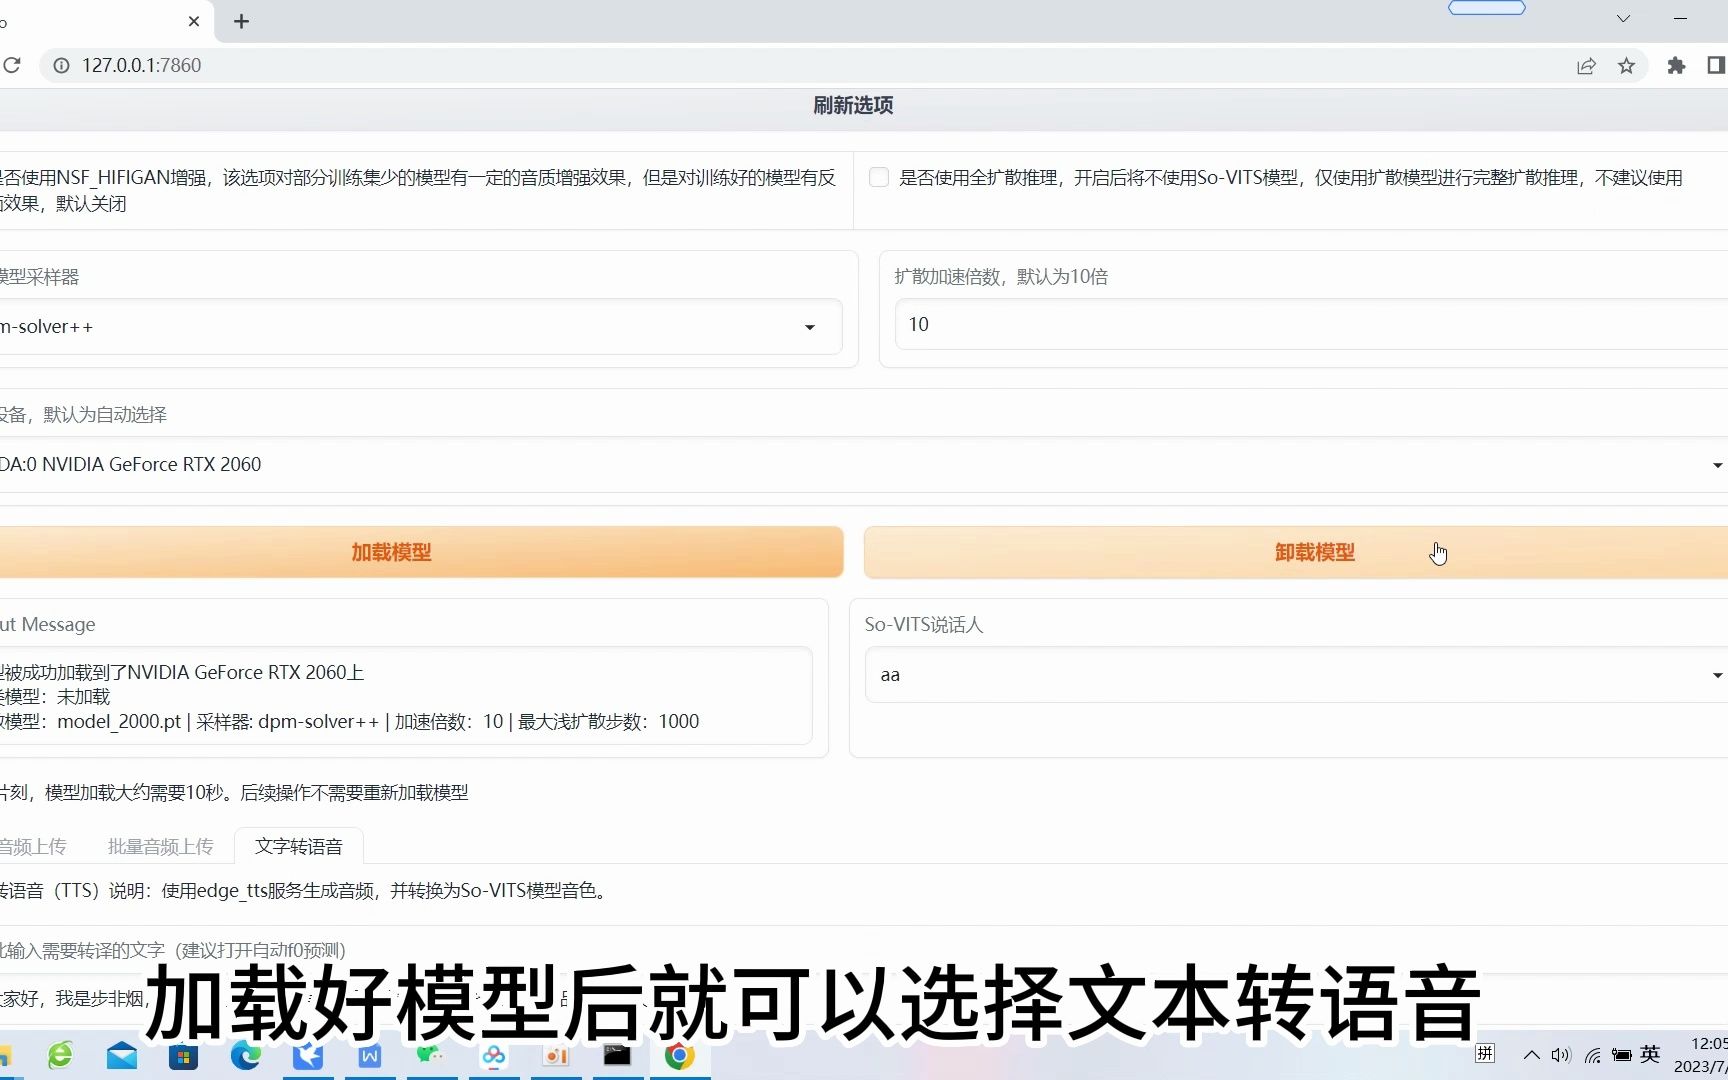Expand the CUDA:0 NVIDIA GeForce RTX 2060 dropdown

point(1716,464)
